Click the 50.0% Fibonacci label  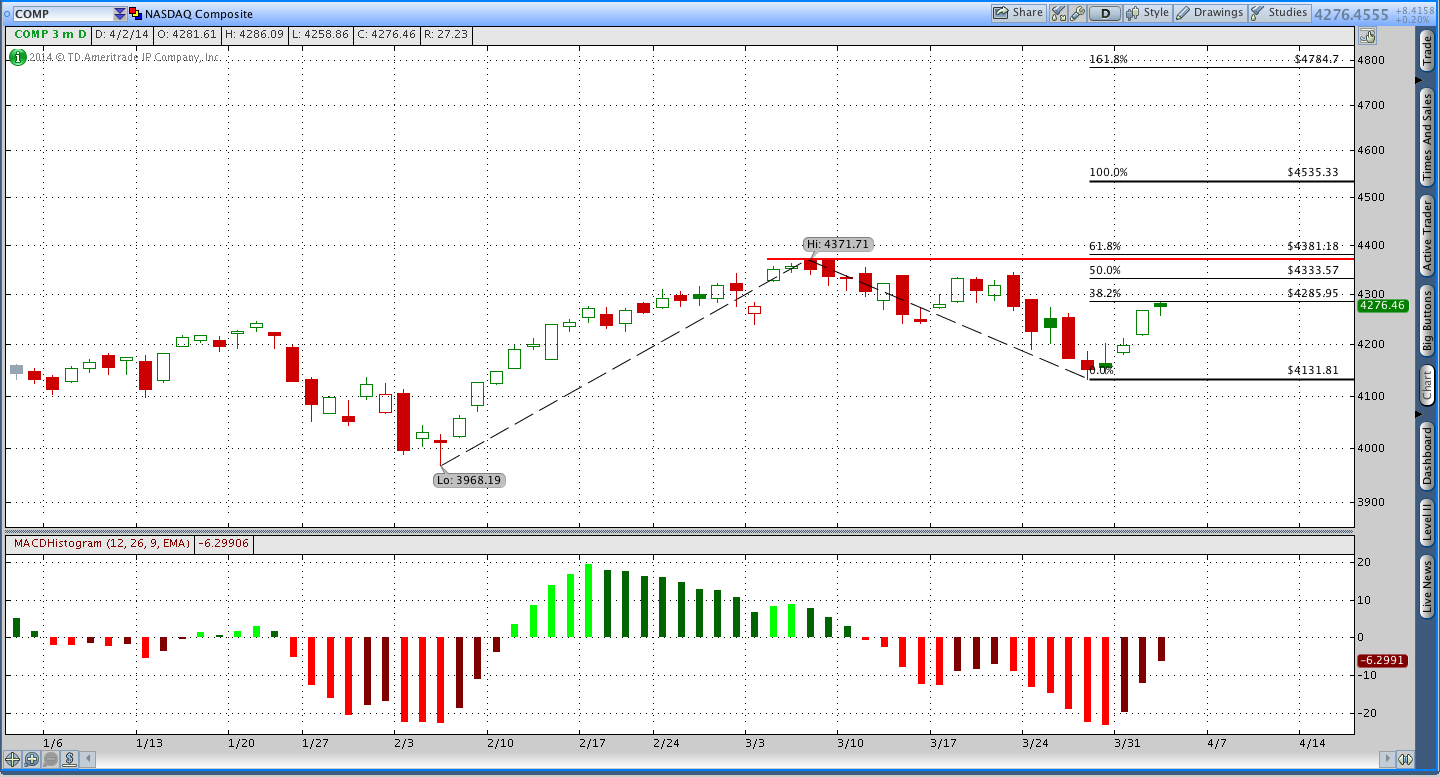[x=1105, y=270]
